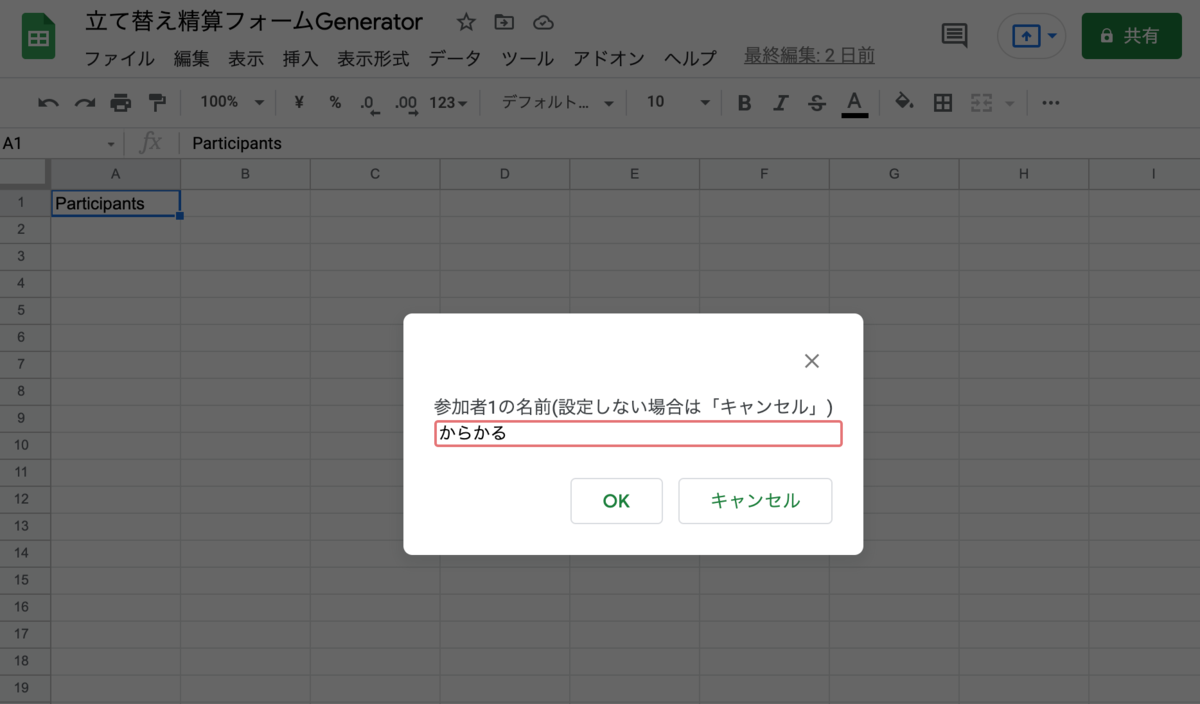The image size is (1200, 704).
Task: Click the 最終編集: 2 日前 link
Action: click(x=809, y=56)
